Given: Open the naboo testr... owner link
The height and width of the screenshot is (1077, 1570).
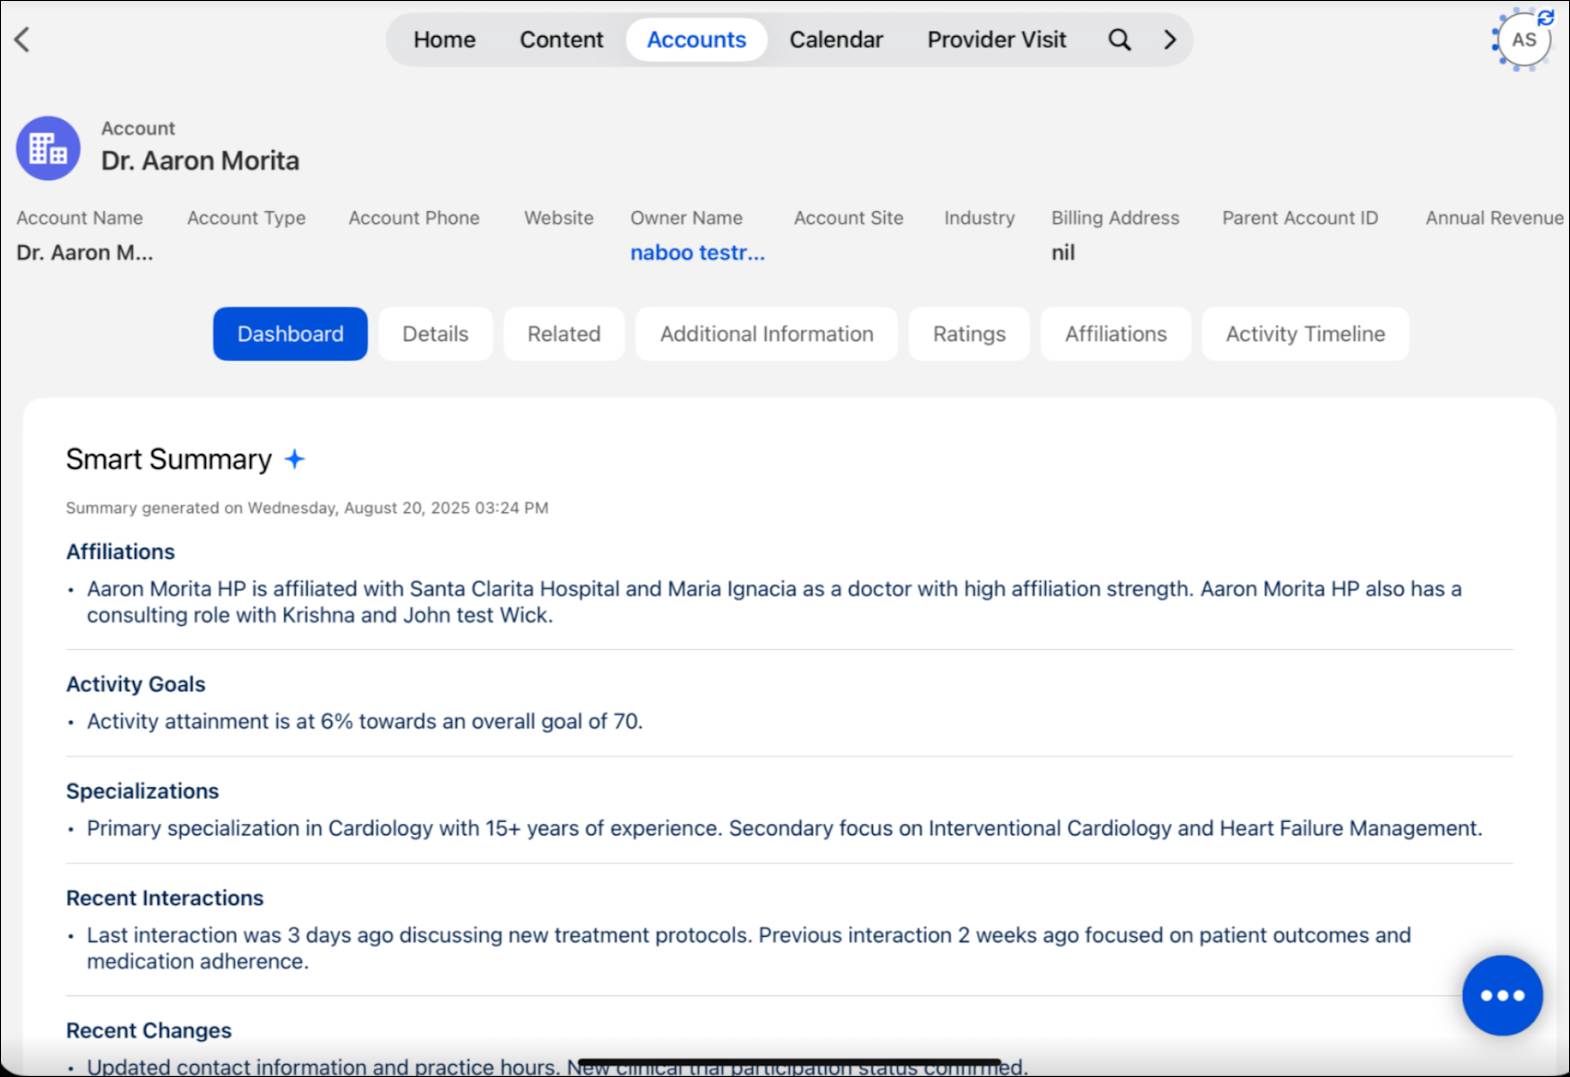Looking at the screenshot, I should 697,253.
